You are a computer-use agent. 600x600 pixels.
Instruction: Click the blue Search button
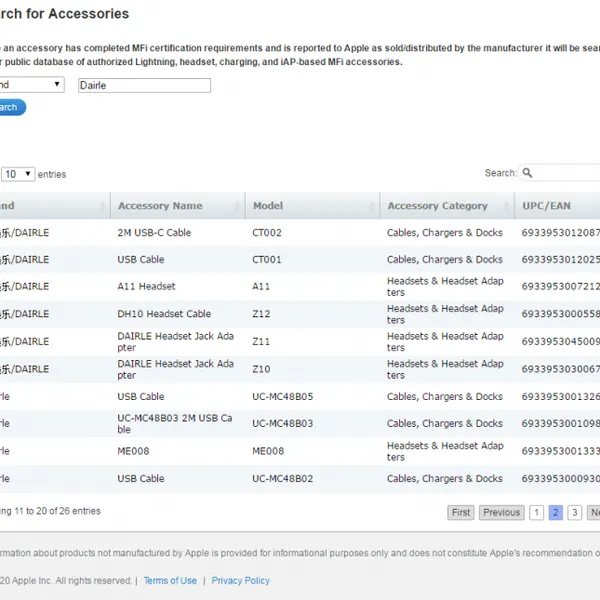point(13,107)
